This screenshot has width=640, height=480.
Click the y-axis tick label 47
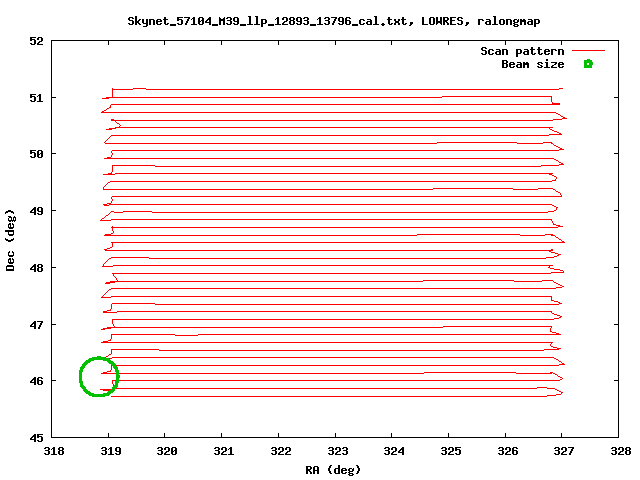coord(36,325)
